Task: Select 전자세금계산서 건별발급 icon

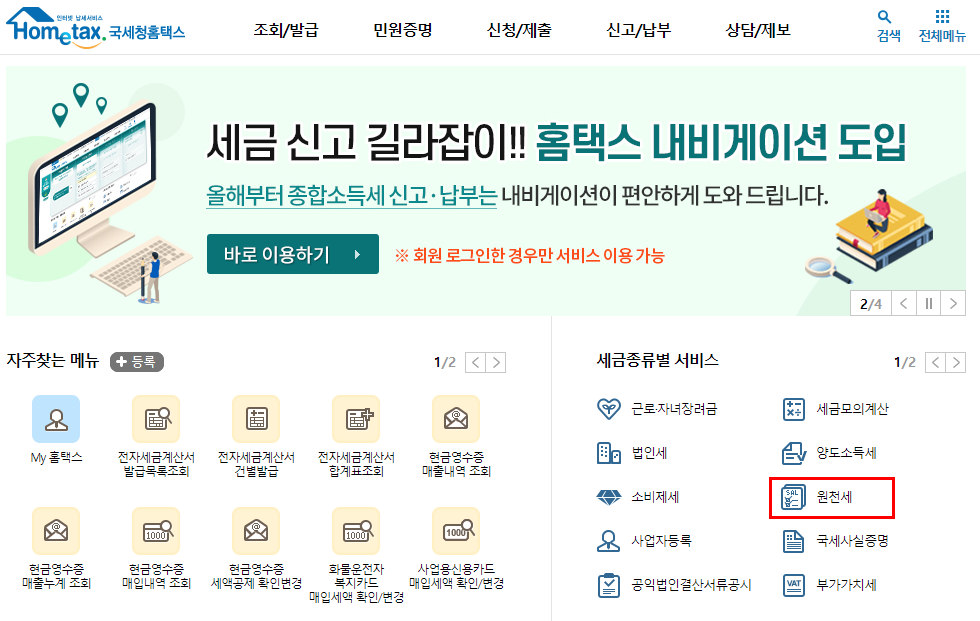Action: click(x=255, y=420)
